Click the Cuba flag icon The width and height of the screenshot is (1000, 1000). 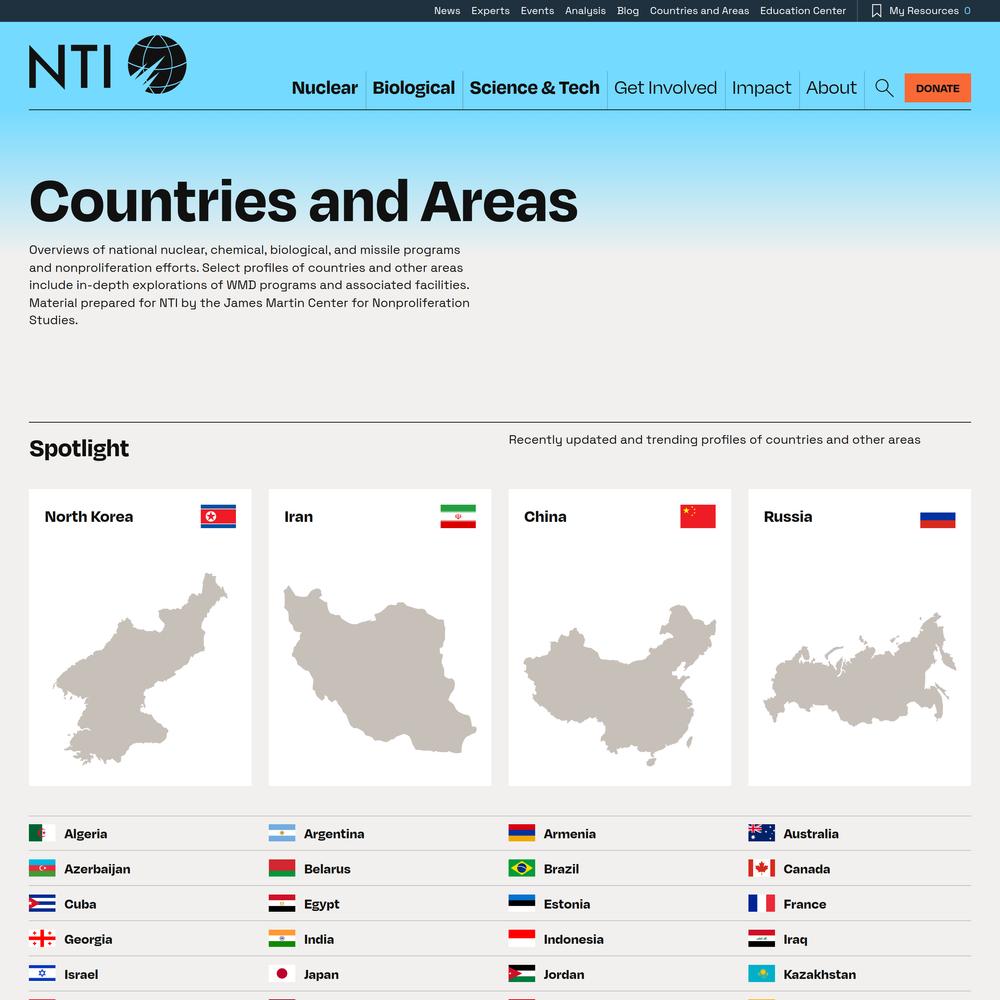coord(42,903)
